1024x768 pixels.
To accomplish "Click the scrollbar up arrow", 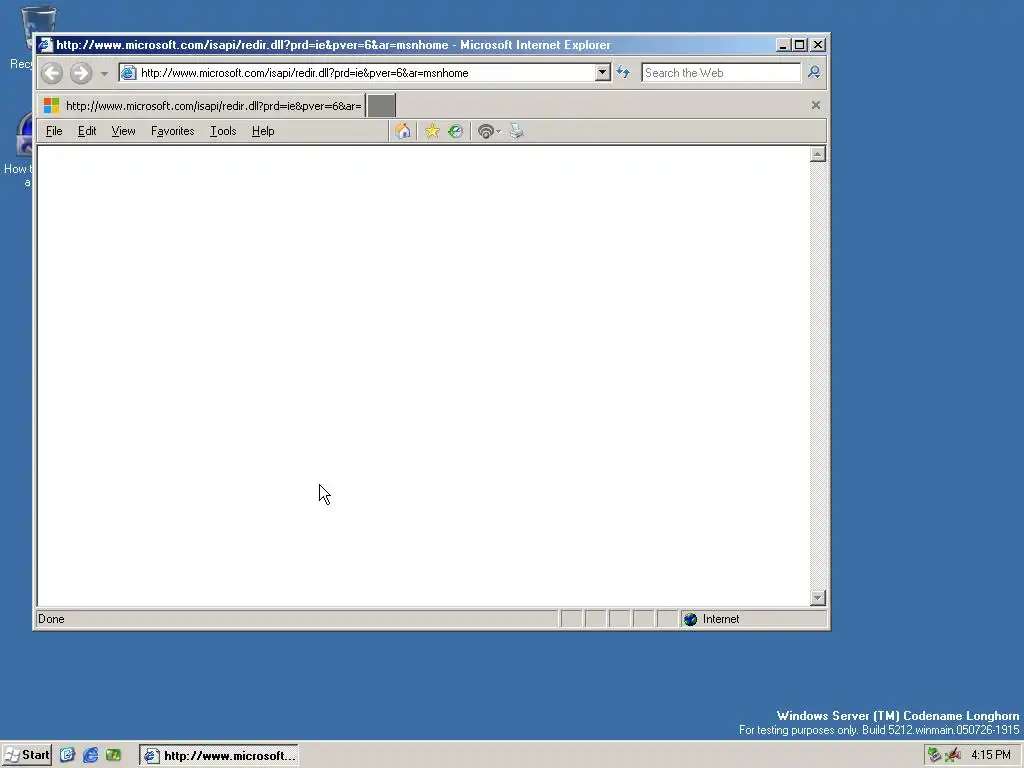I will [x=818, y=154].
